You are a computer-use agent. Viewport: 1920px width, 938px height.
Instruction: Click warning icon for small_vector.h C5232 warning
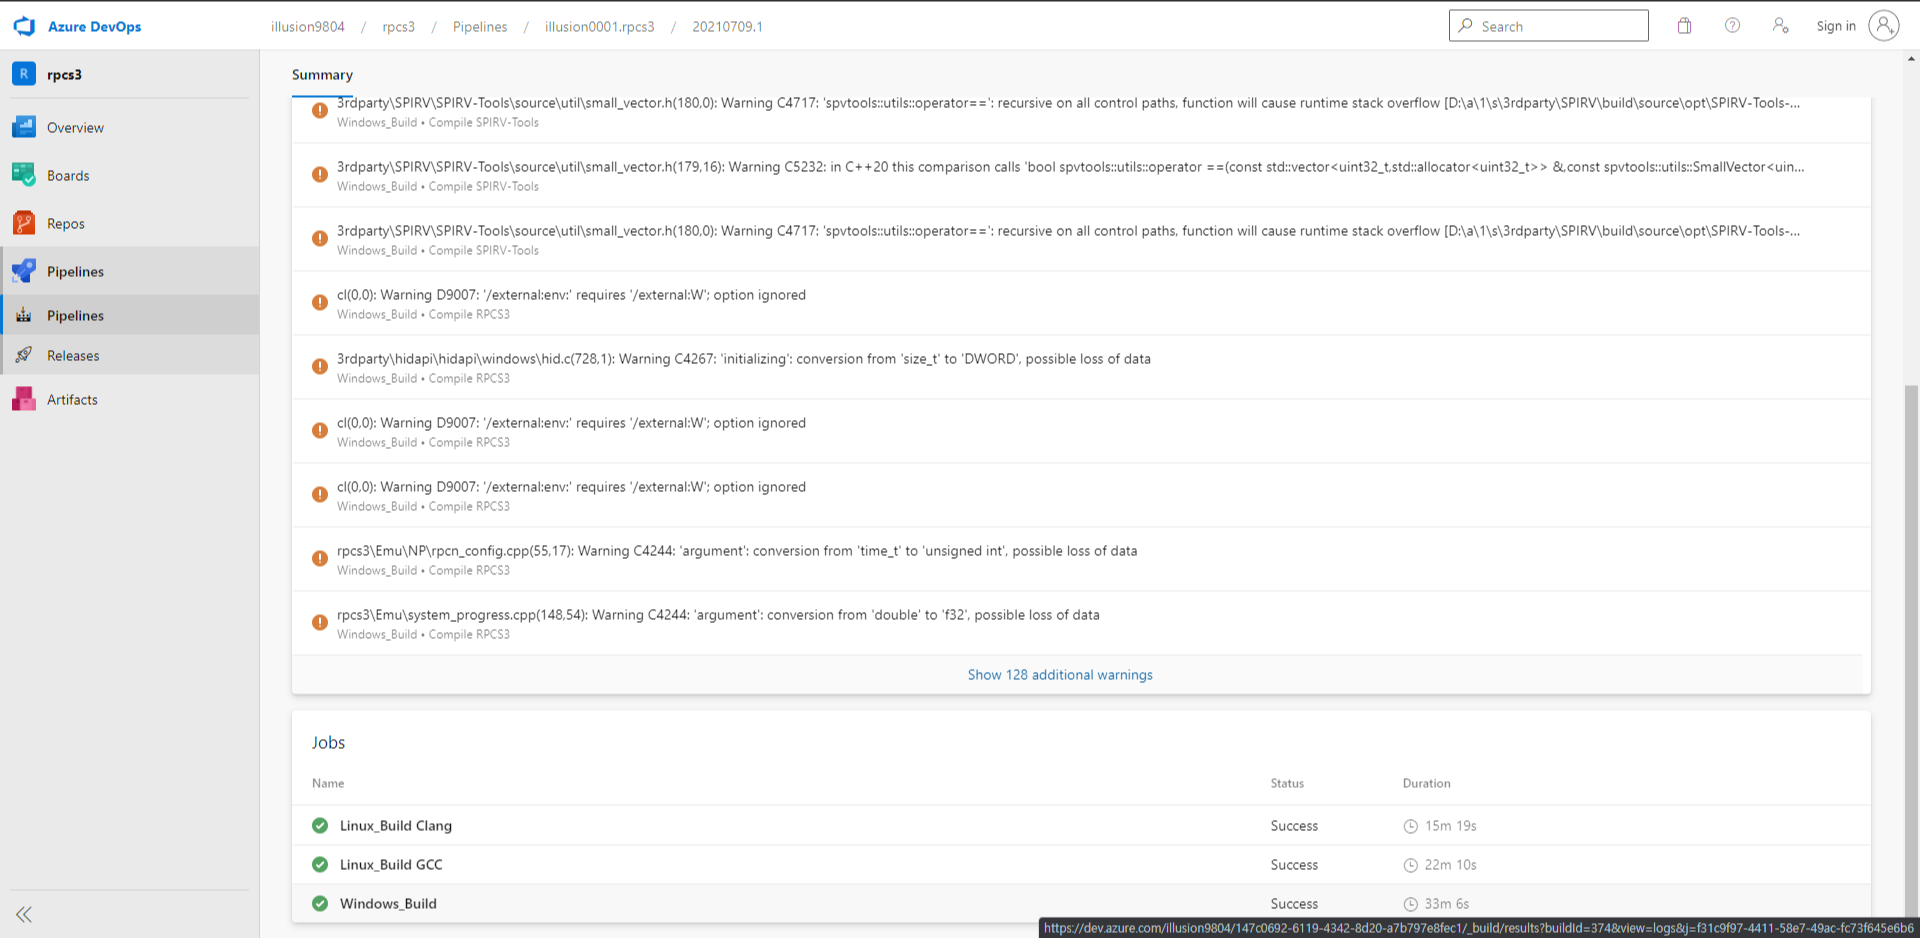coord(320,174)
